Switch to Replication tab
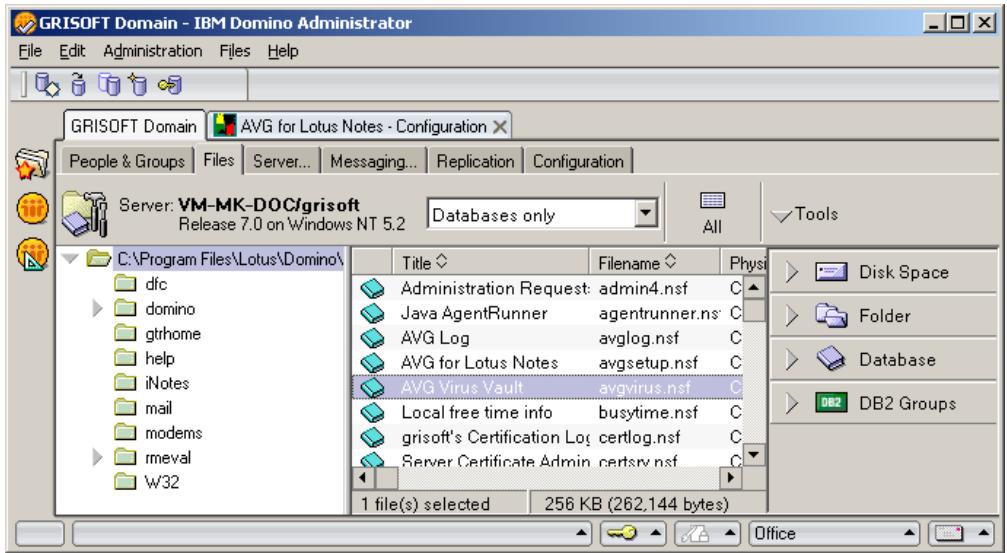 (475, 161)
